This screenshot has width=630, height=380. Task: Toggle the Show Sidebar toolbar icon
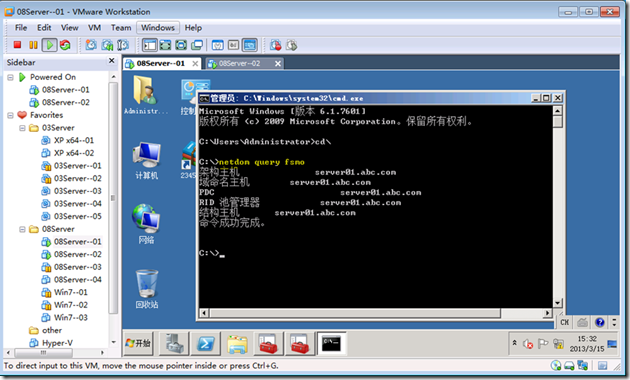[150, 45]
